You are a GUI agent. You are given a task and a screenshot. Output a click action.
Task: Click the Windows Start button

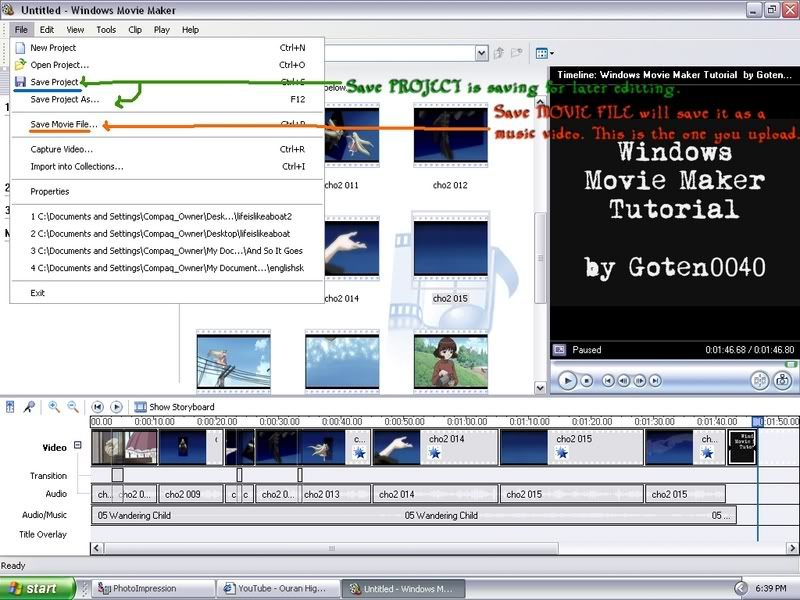38,588
